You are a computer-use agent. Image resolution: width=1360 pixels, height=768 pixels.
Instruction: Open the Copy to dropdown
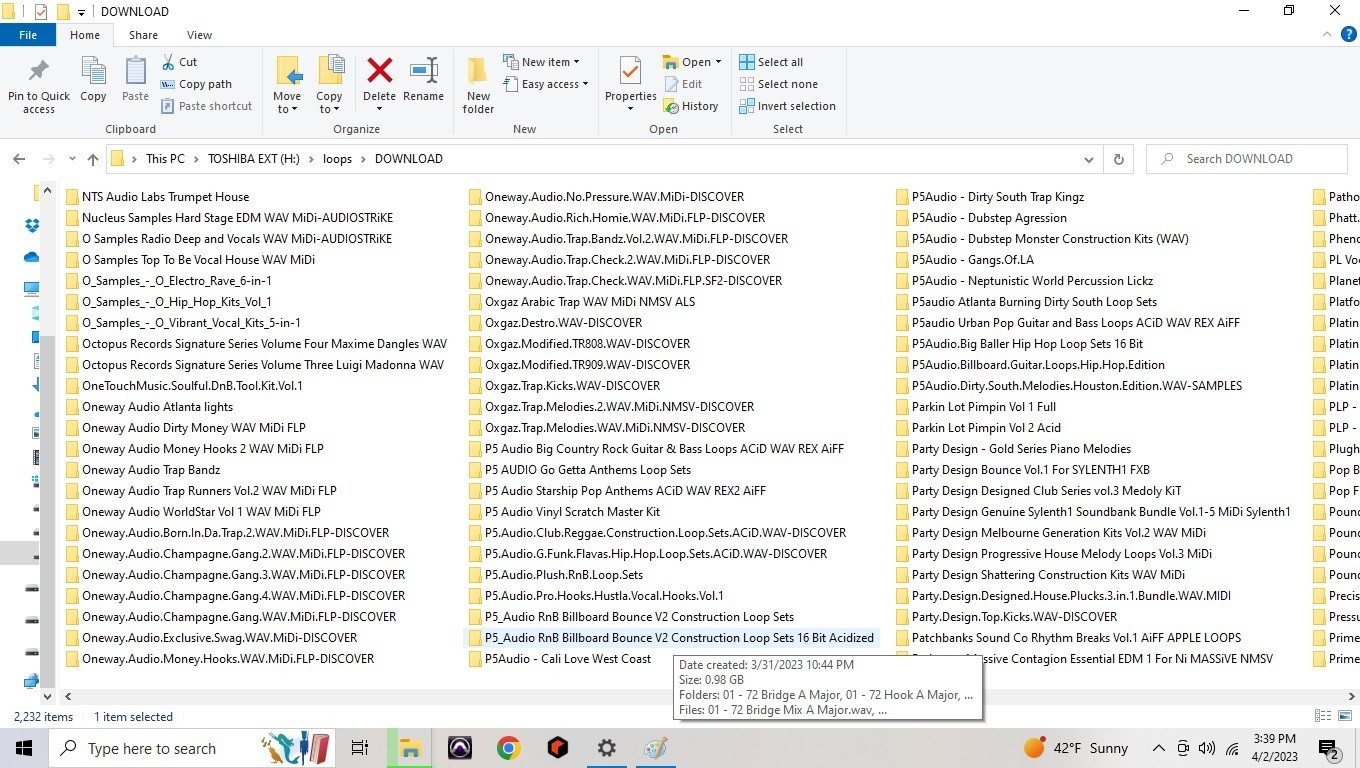pos(329,104)
